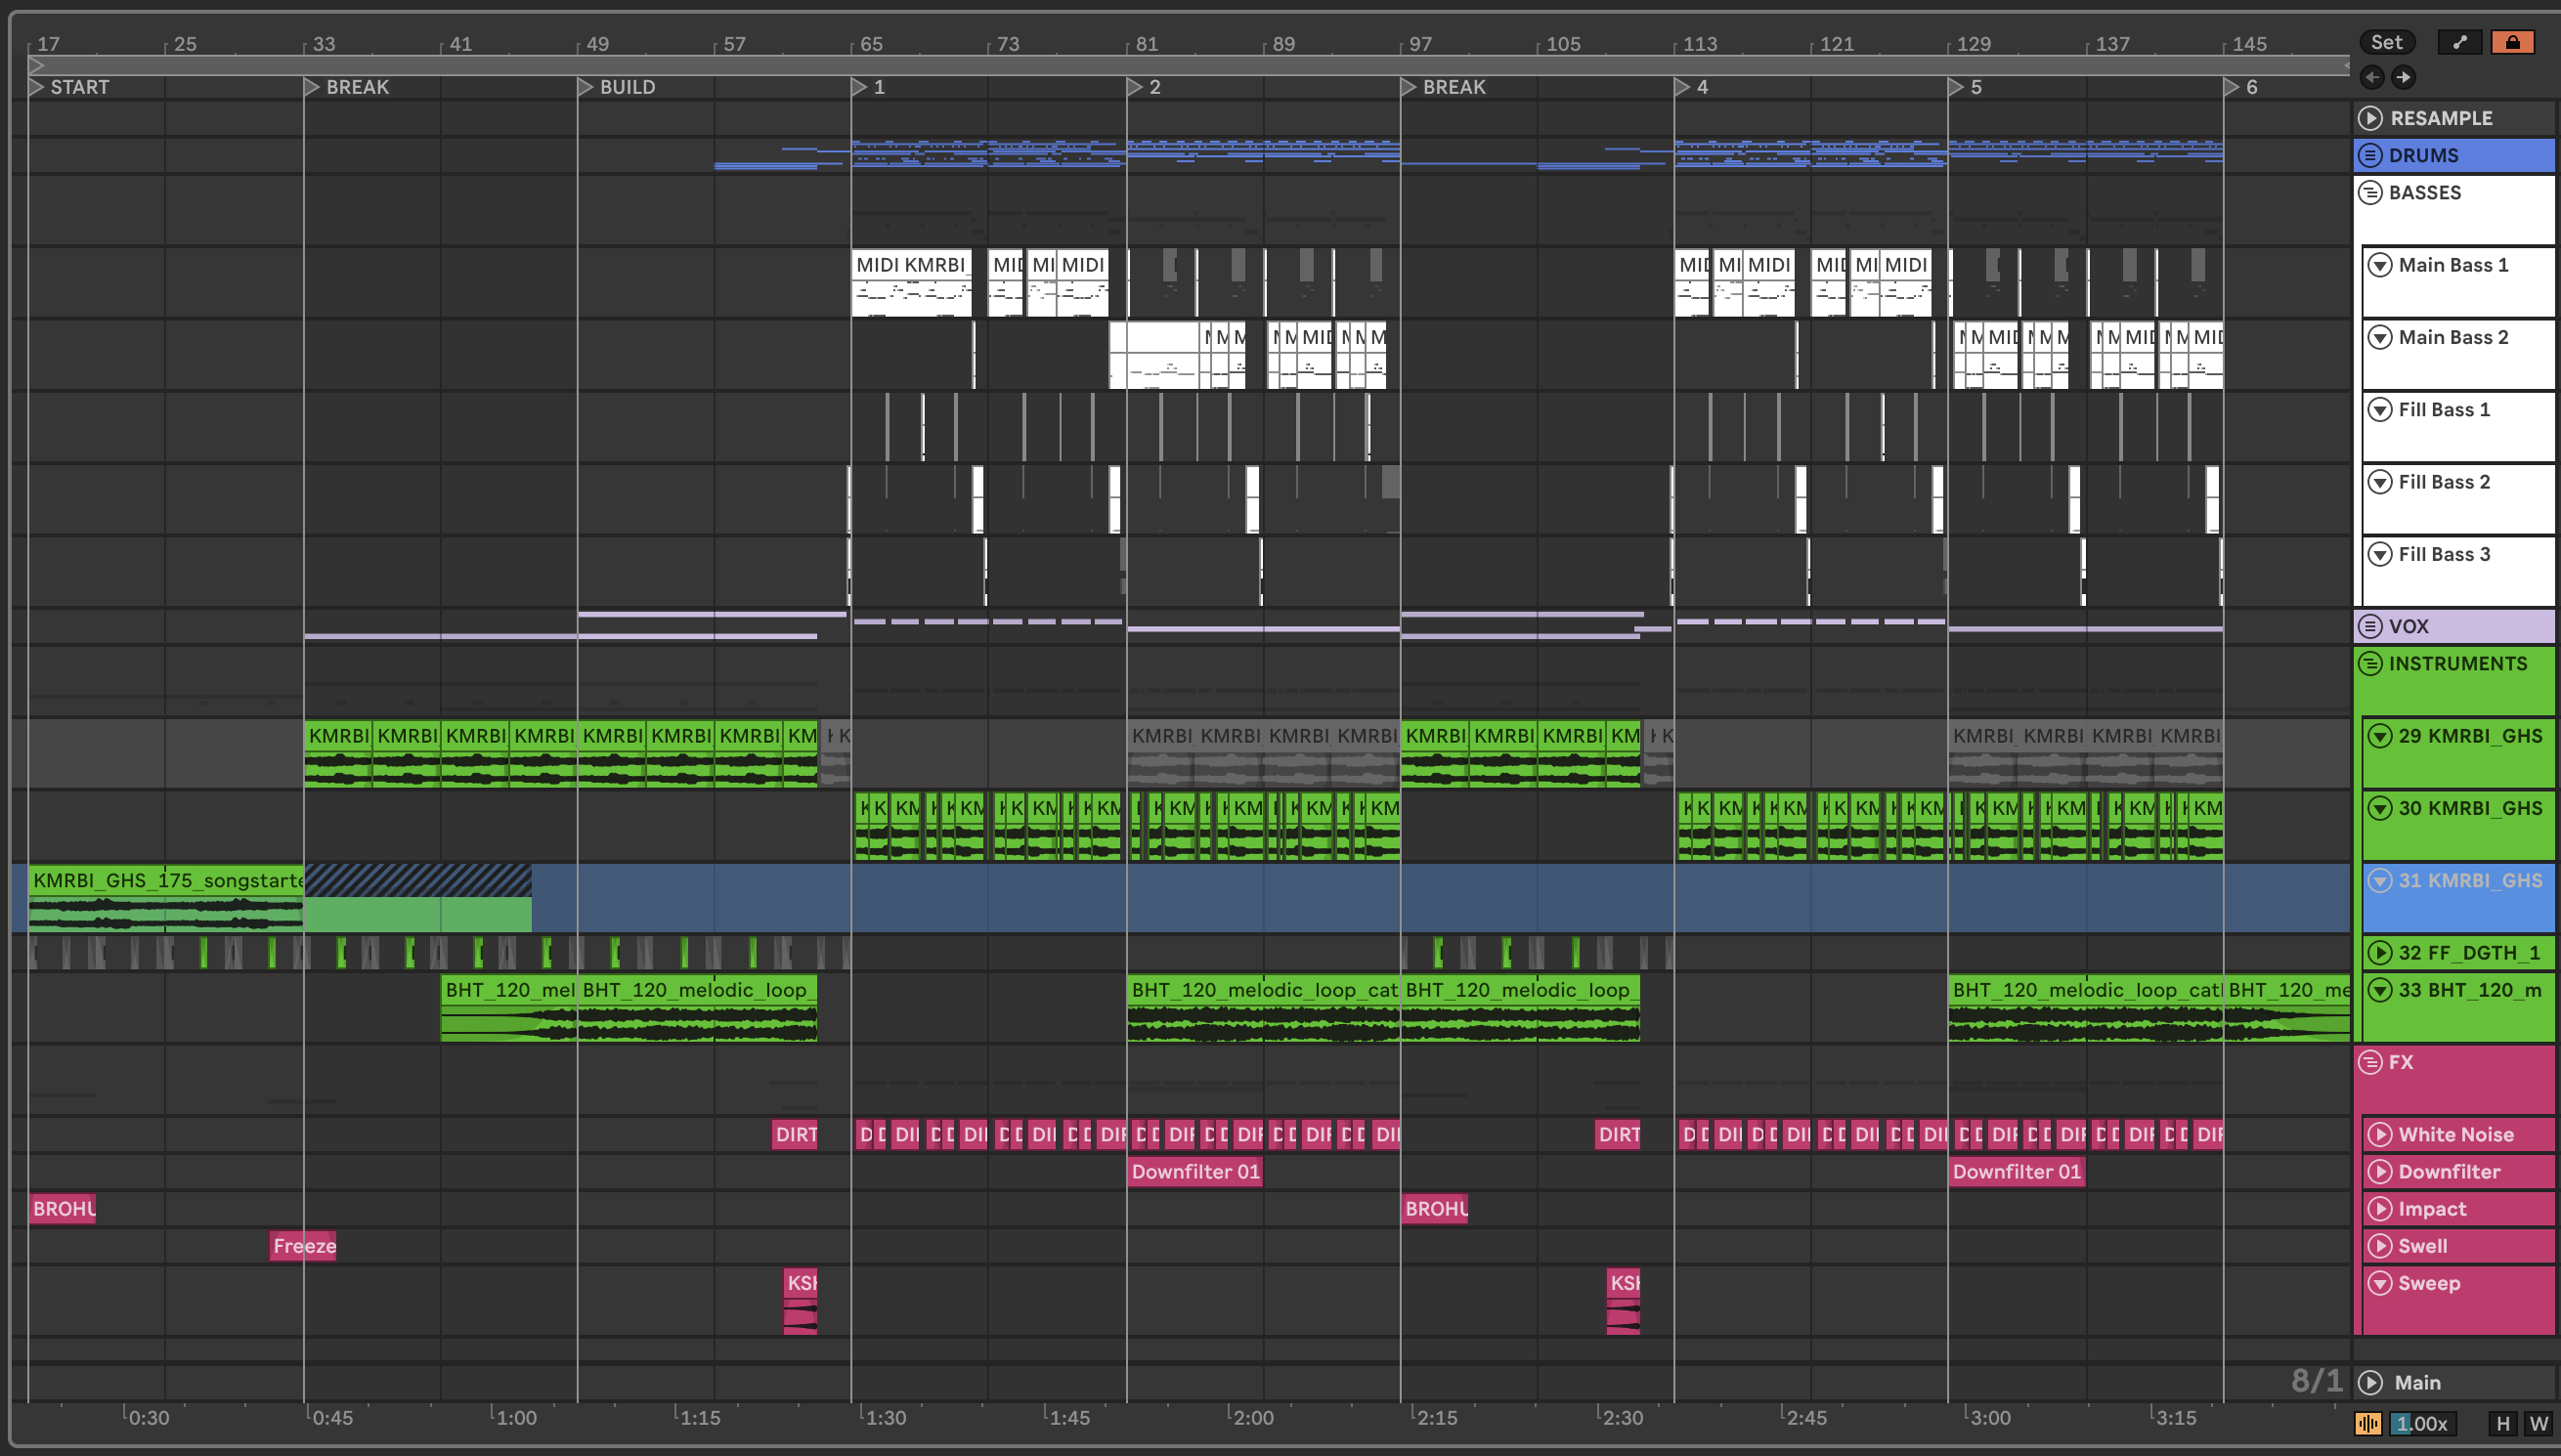This screenshot has width=2561, height=1456.
Task: Collapse the DRUMS group track
Action: tap(2369, 155)
